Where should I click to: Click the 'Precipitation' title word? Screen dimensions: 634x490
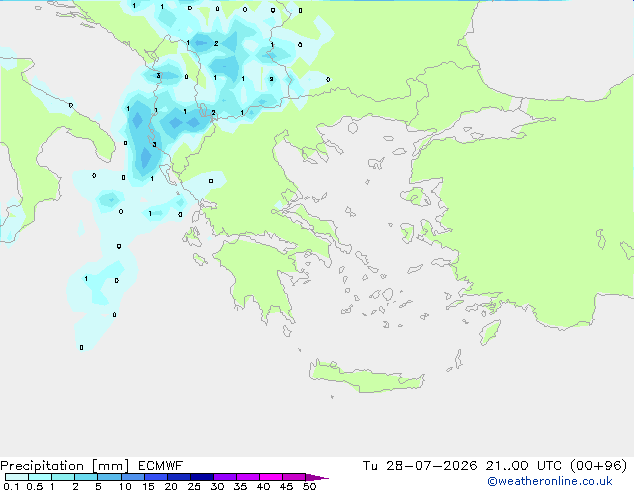[x=42, y=466]
